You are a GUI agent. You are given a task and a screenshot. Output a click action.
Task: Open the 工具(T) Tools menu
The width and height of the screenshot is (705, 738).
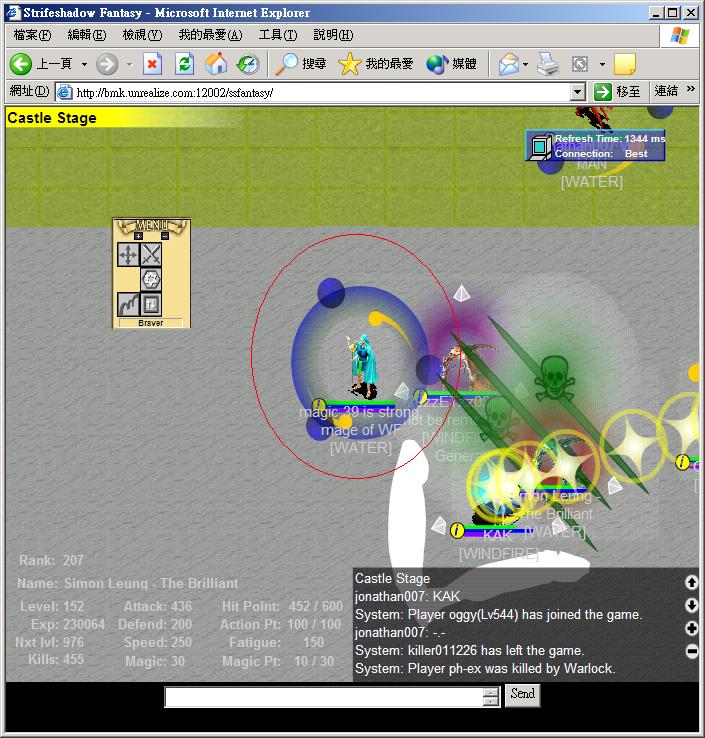(278, 35)
